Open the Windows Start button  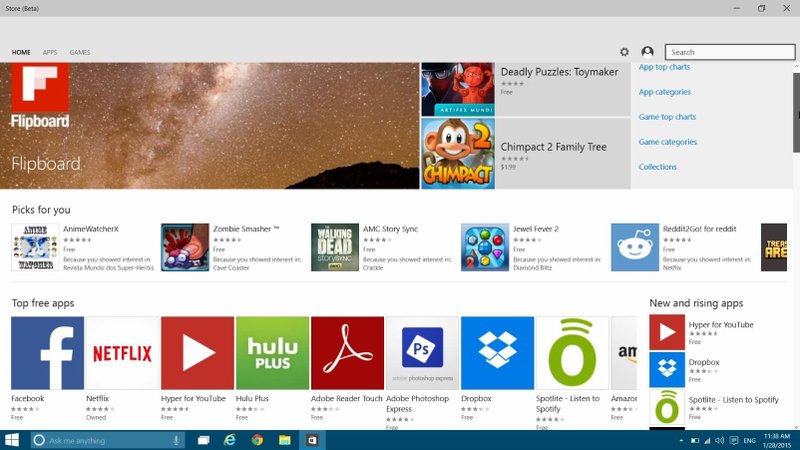tap(12, 440)
